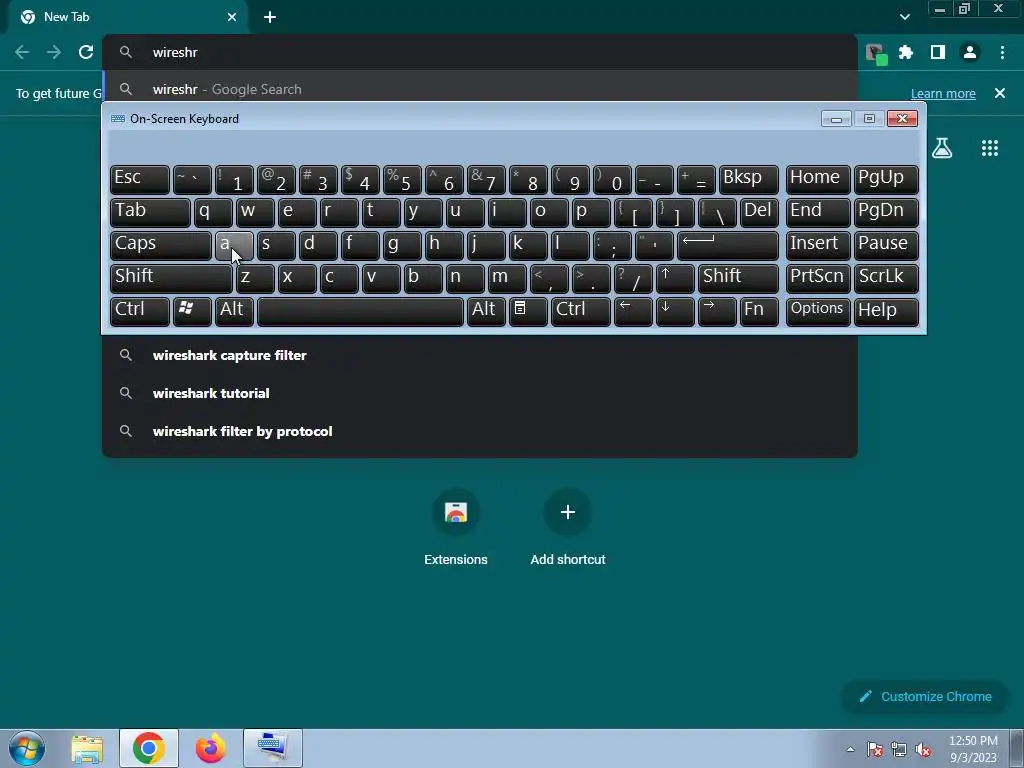Expand the tab search chevron
Screen dimensions: 1024x768
(904, 17)
